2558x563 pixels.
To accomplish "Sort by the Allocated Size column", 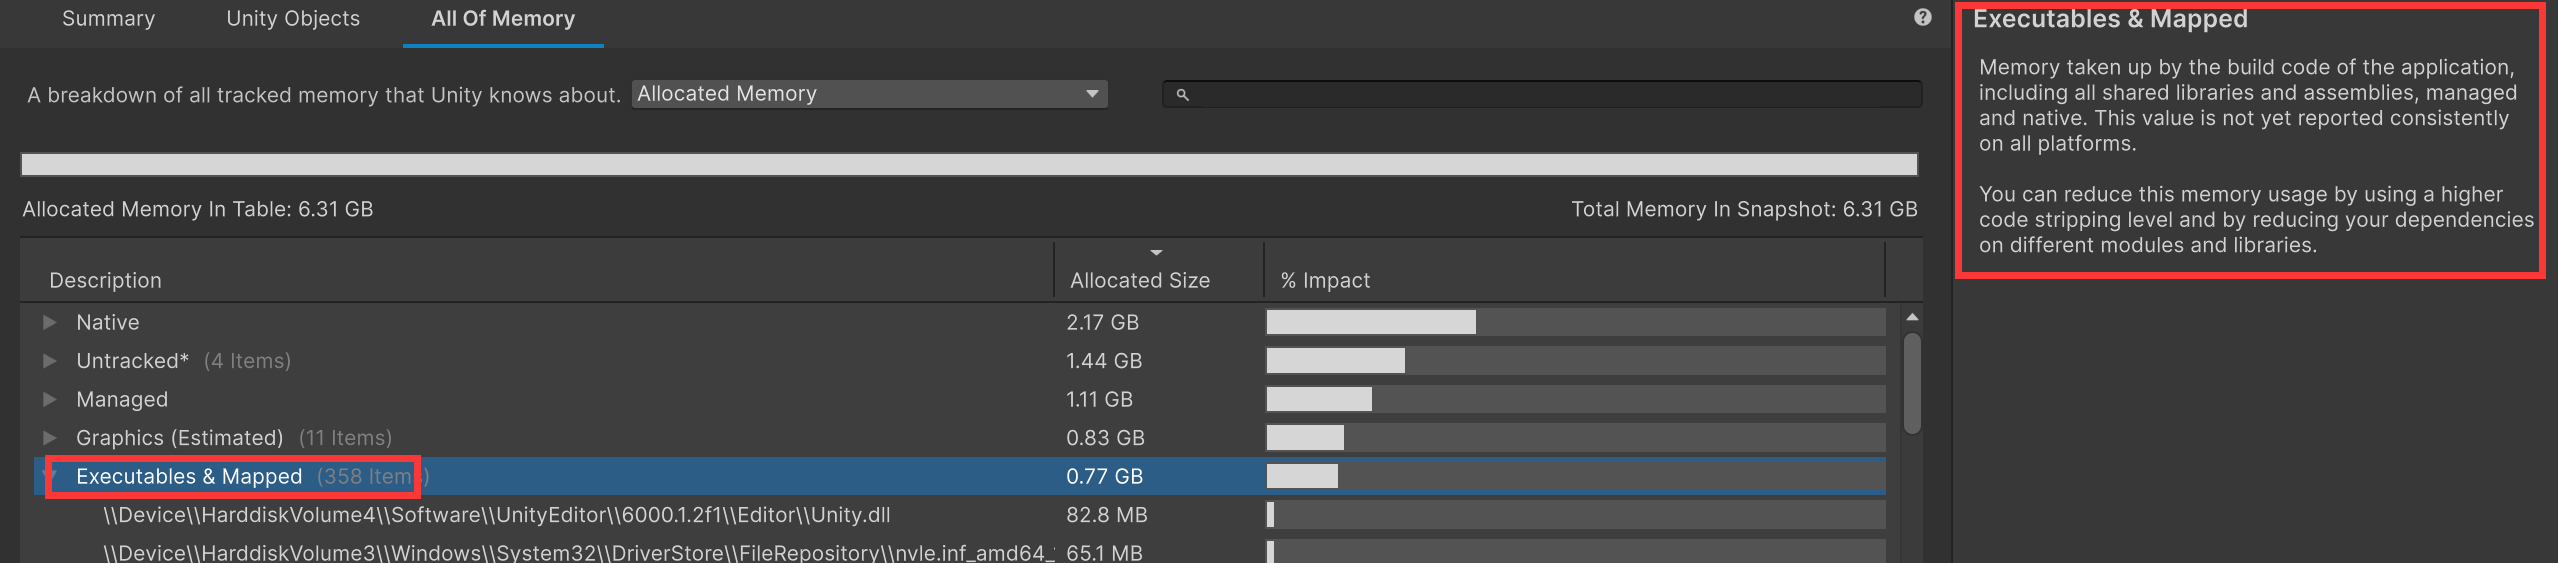I will pyautogui.click(x=1139, y=280).
